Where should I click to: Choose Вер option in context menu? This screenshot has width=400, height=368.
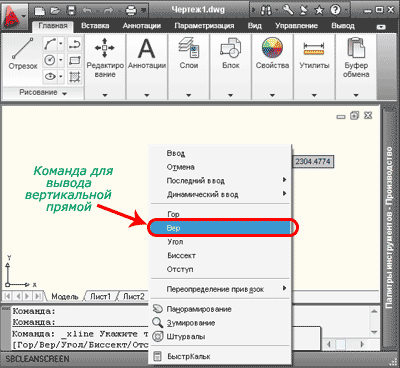(x=220, y=228)
